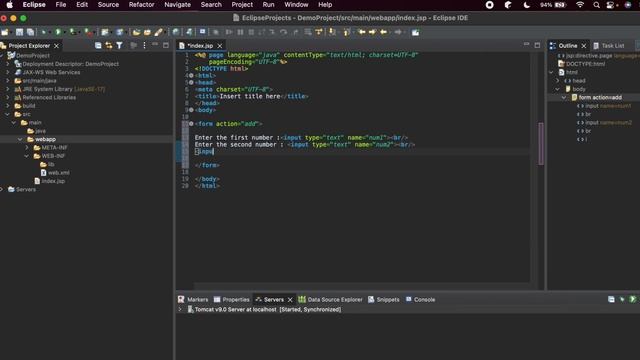Expand the build folder
Viewport: 640px width, 360px height.
(x=8, y=106)
